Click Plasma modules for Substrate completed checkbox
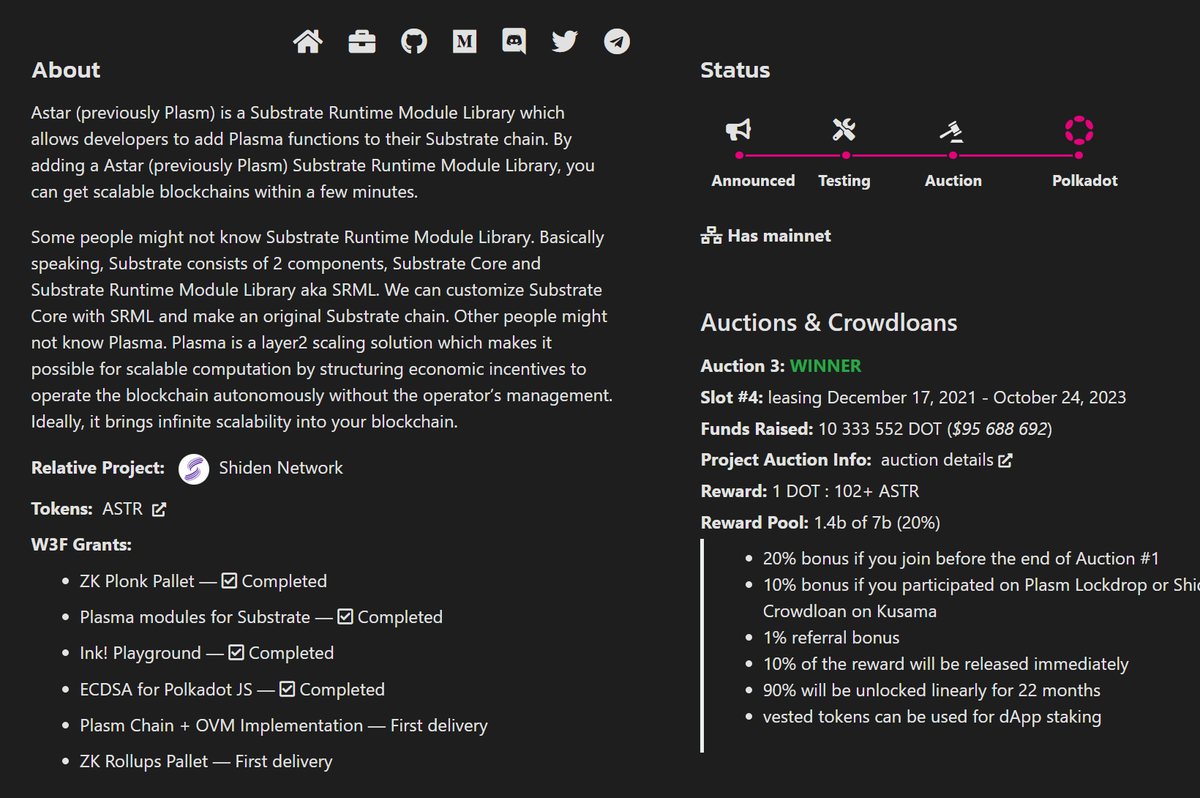 [x=345, y=617]
